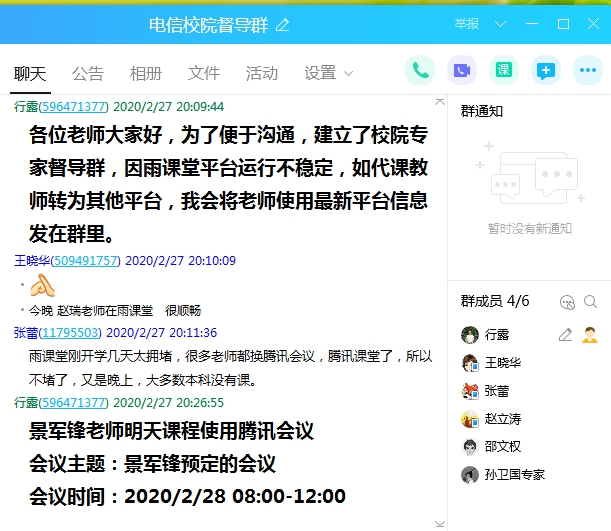Click 赵立涛's avatar in member list

(x=470, y=419)
